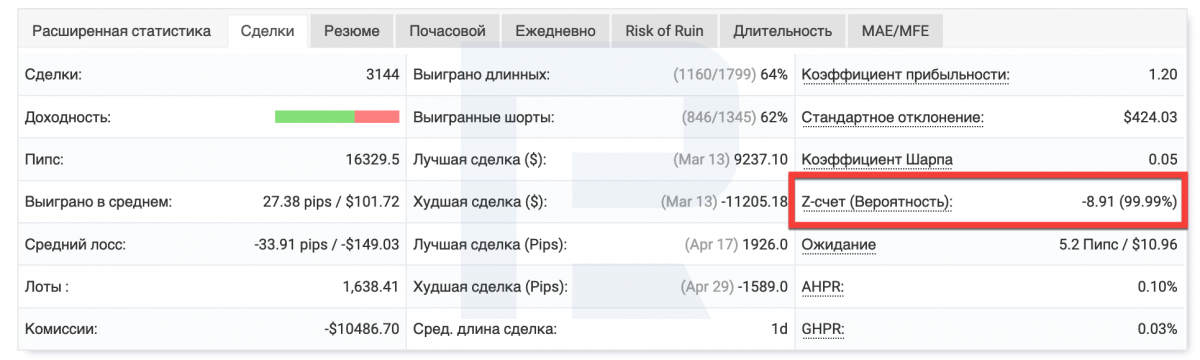Screen dimensions: 1200x360
Task: Click the Комиссии value -$10486.70
Action: [x=361, y=329]
